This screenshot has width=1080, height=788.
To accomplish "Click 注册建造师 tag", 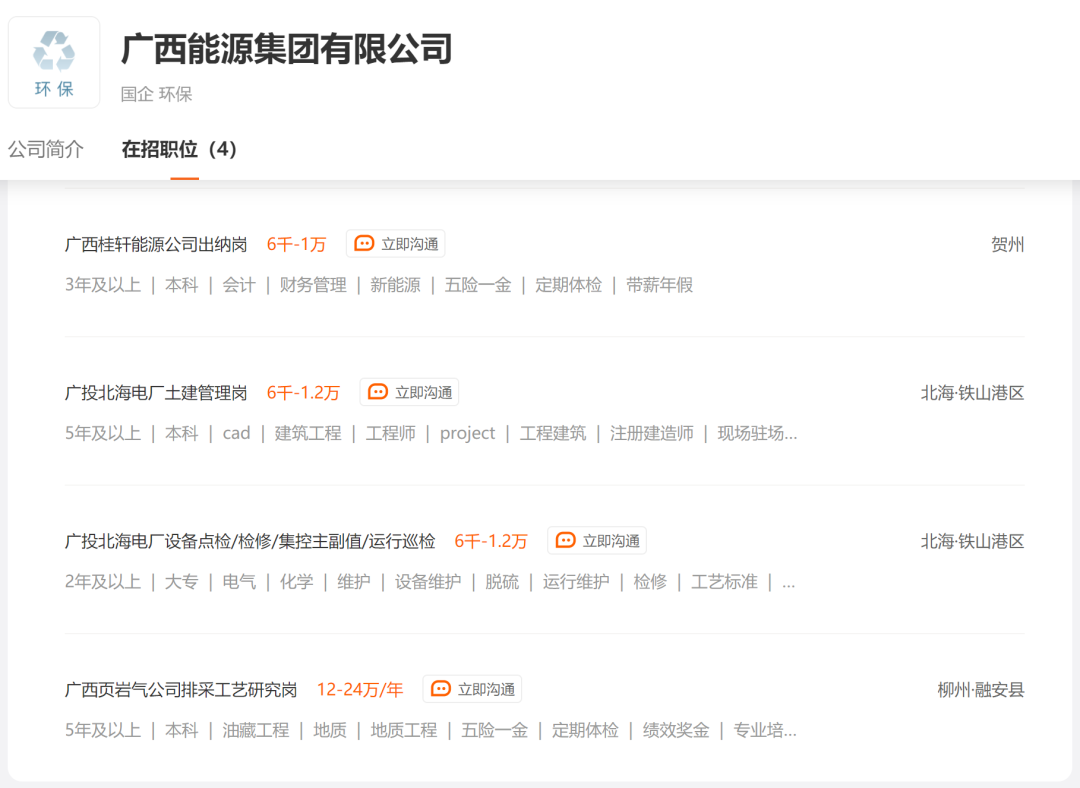I will pyautogui.click(x=652, y=433).
